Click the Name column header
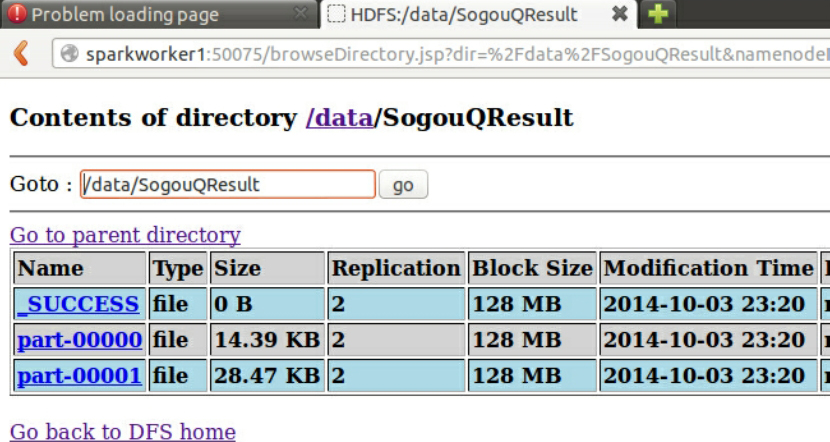This screenshot has width=830, height=442. (x=51, y=268)
